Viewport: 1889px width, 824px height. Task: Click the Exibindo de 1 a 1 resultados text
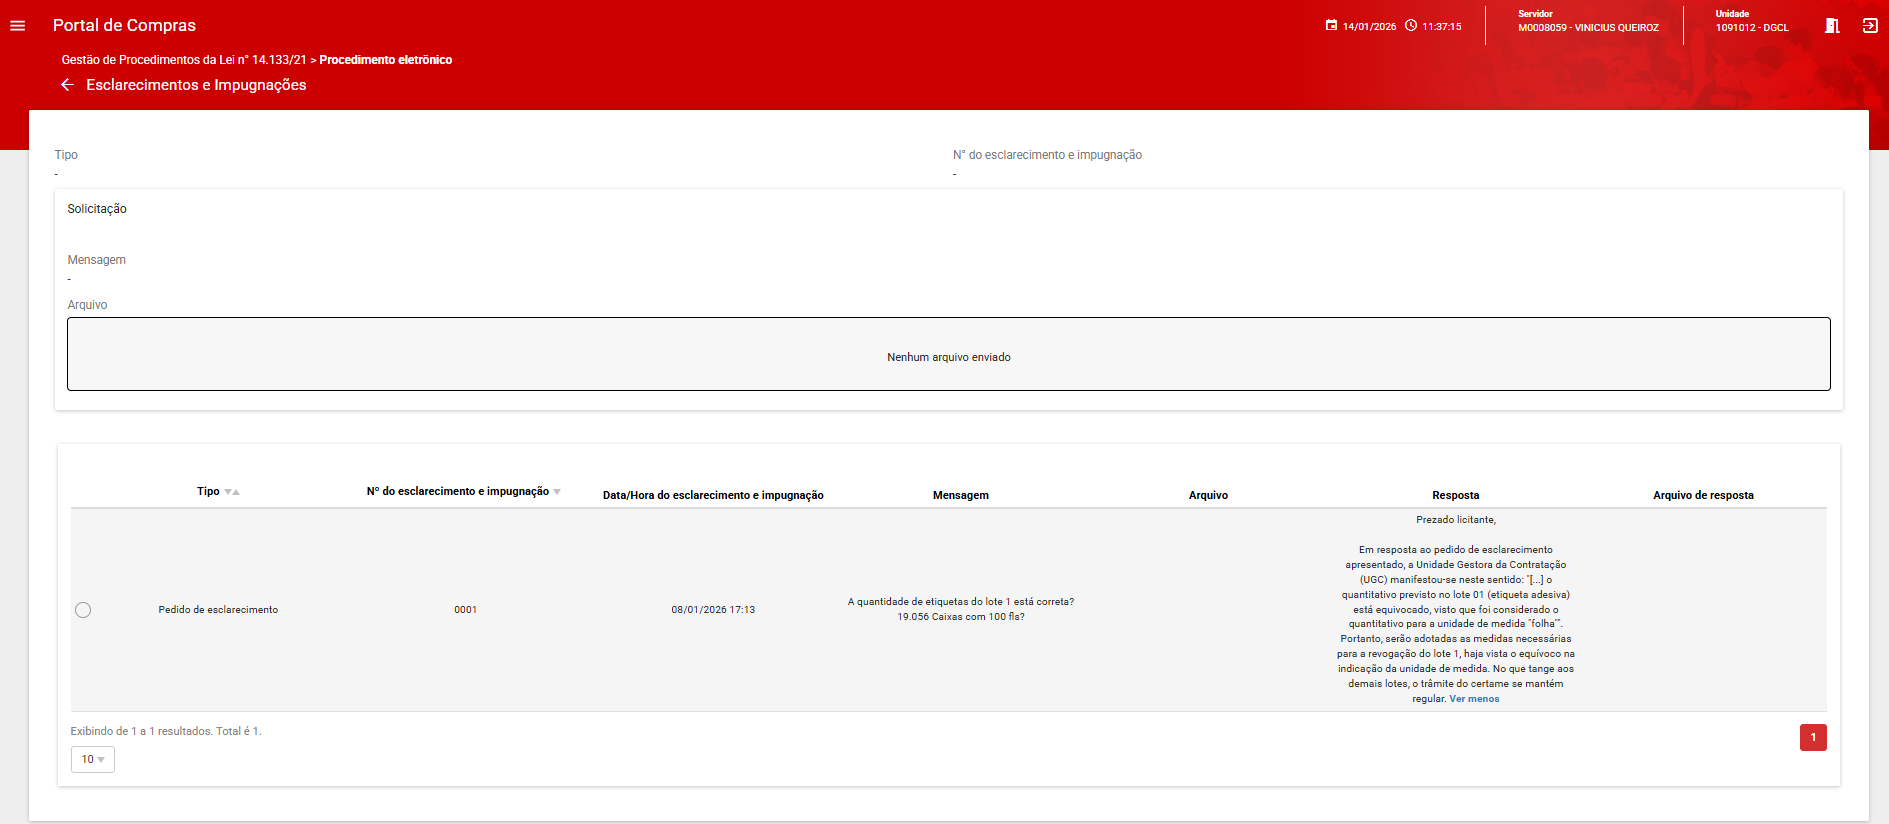tap(166, 732)
